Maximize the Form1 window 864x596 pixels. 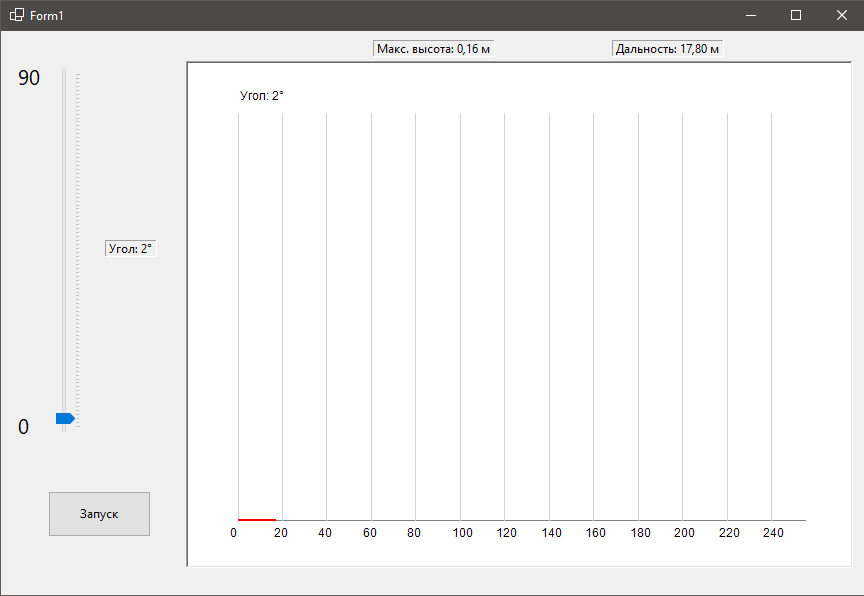(796, 15)
